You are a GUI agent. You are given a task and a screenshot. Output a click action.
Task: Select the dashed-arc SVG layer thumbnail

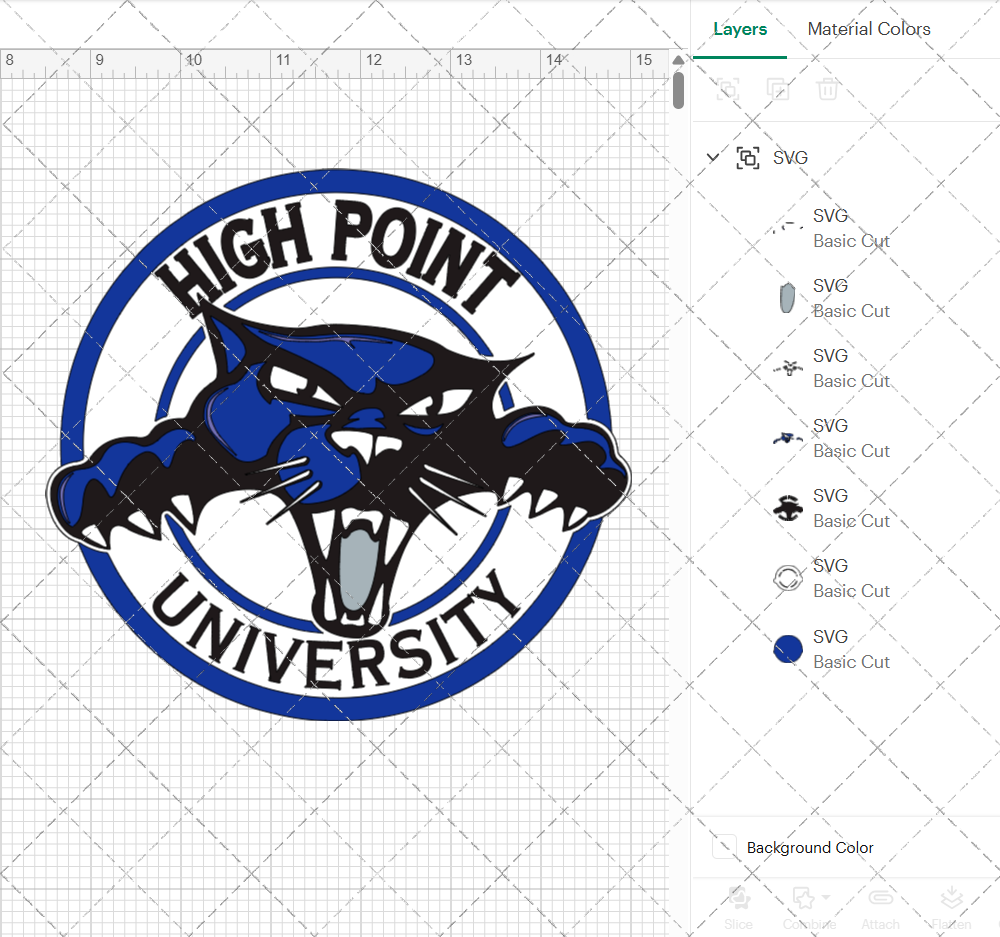point(788,228)
